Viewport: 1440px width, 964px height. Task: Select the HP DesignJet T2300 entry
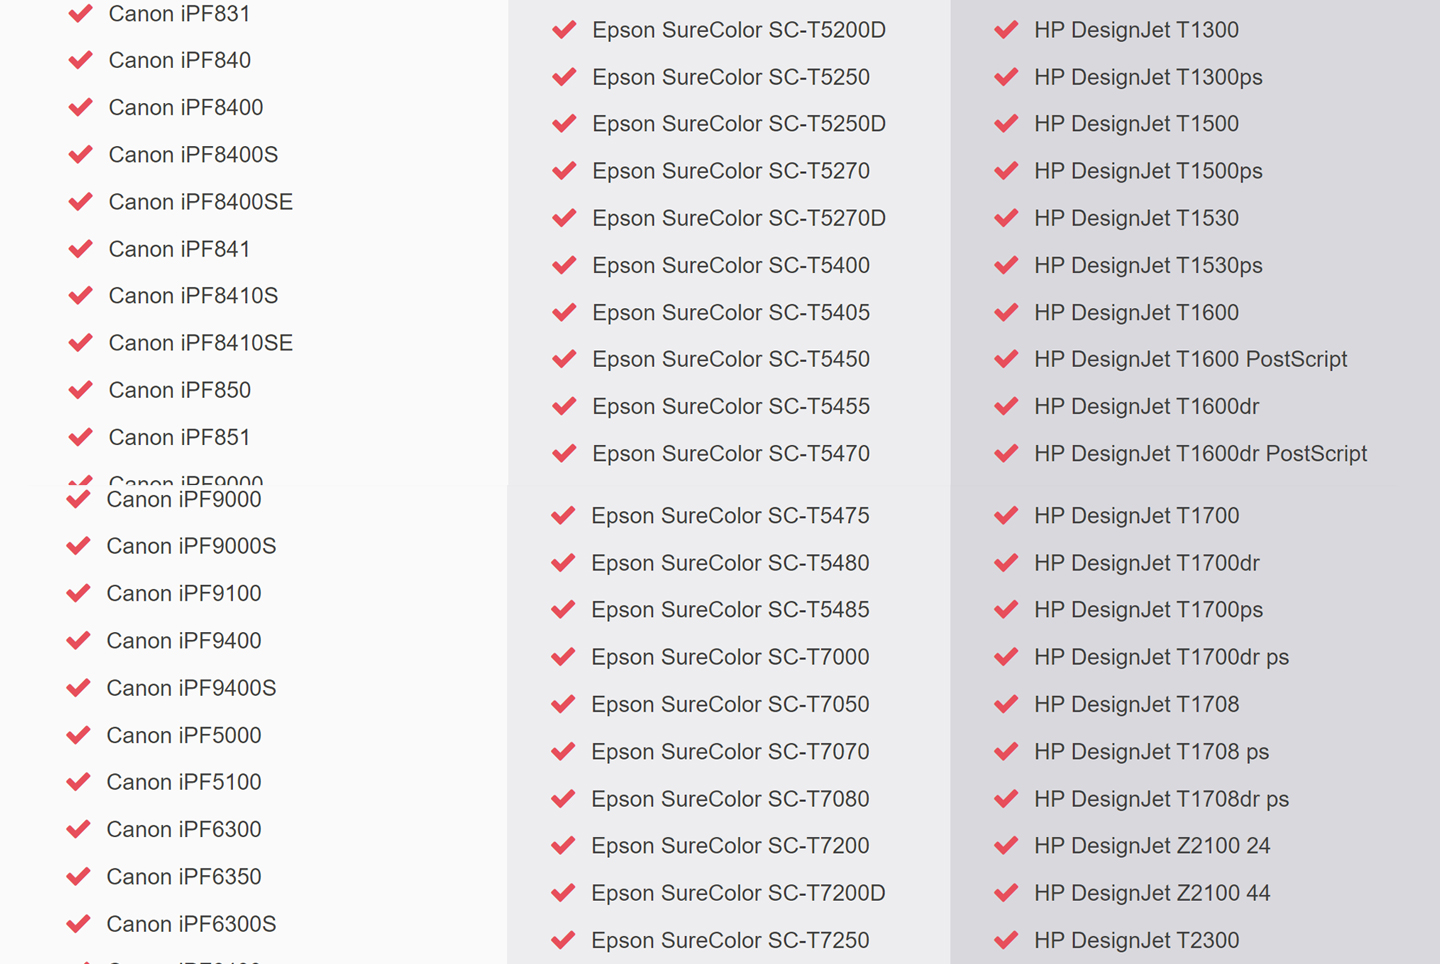[x=1136, y=940]
